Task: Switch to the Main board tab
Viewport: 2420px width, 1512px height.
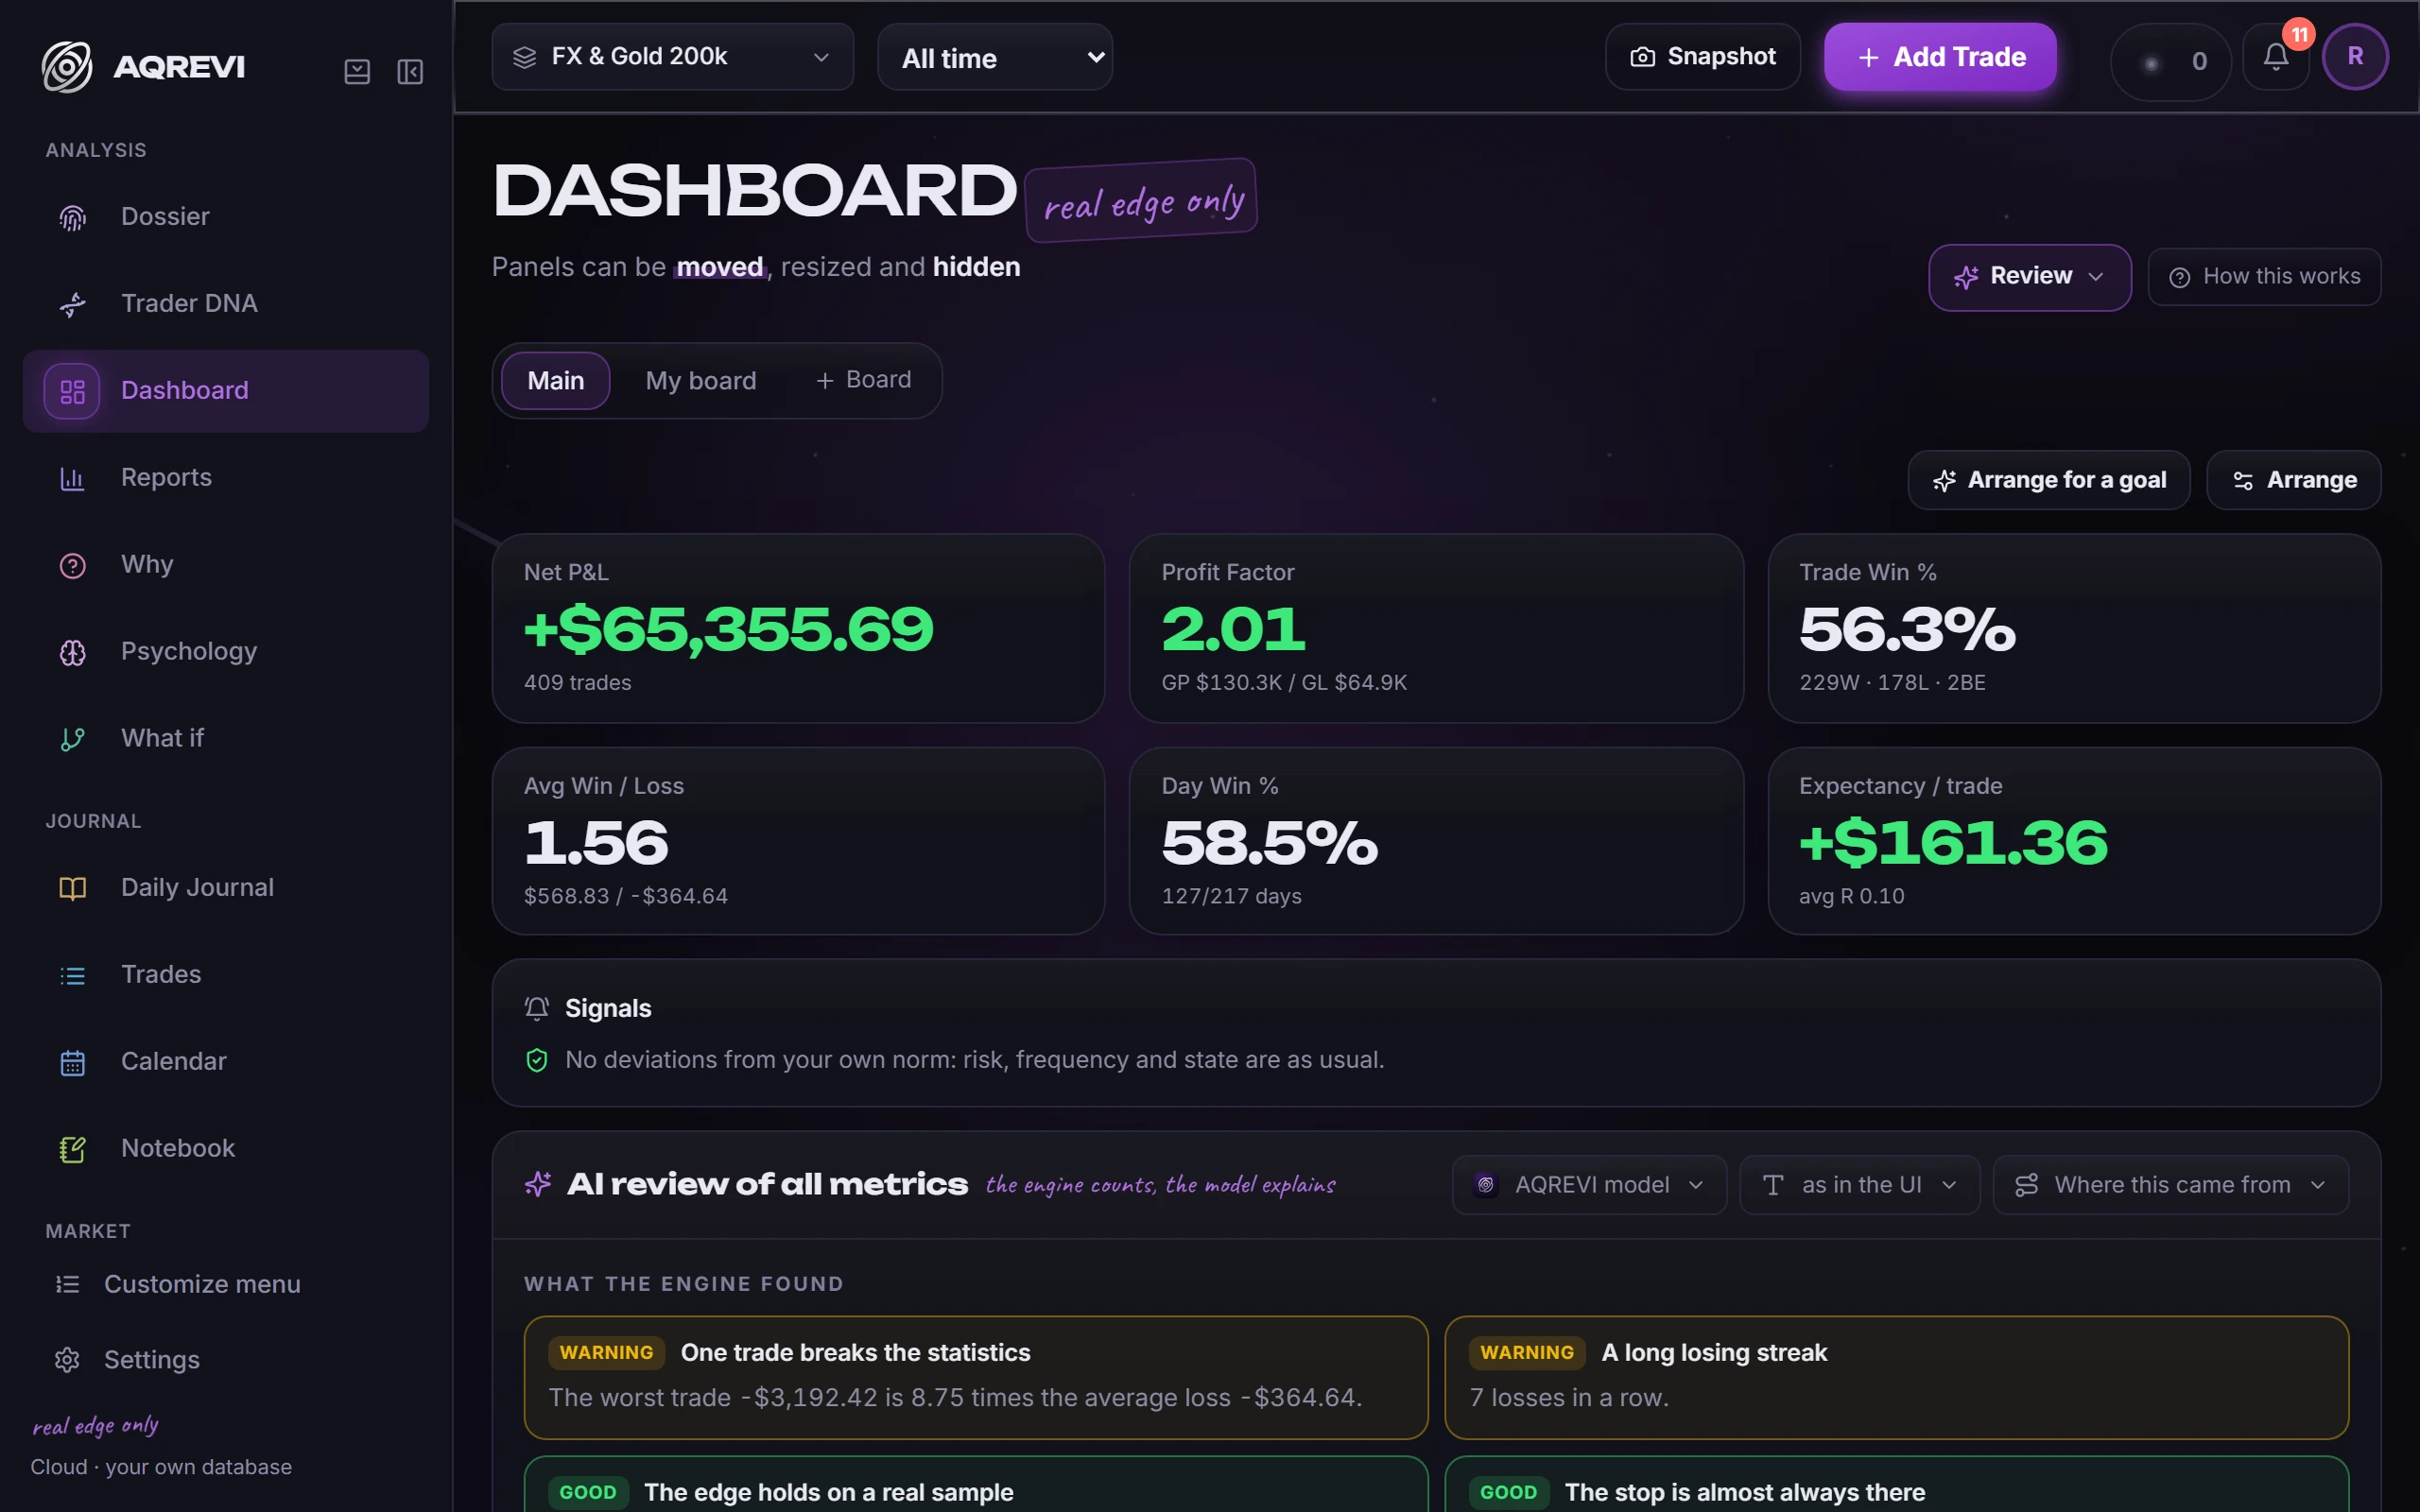Action: tap(556, 381)
